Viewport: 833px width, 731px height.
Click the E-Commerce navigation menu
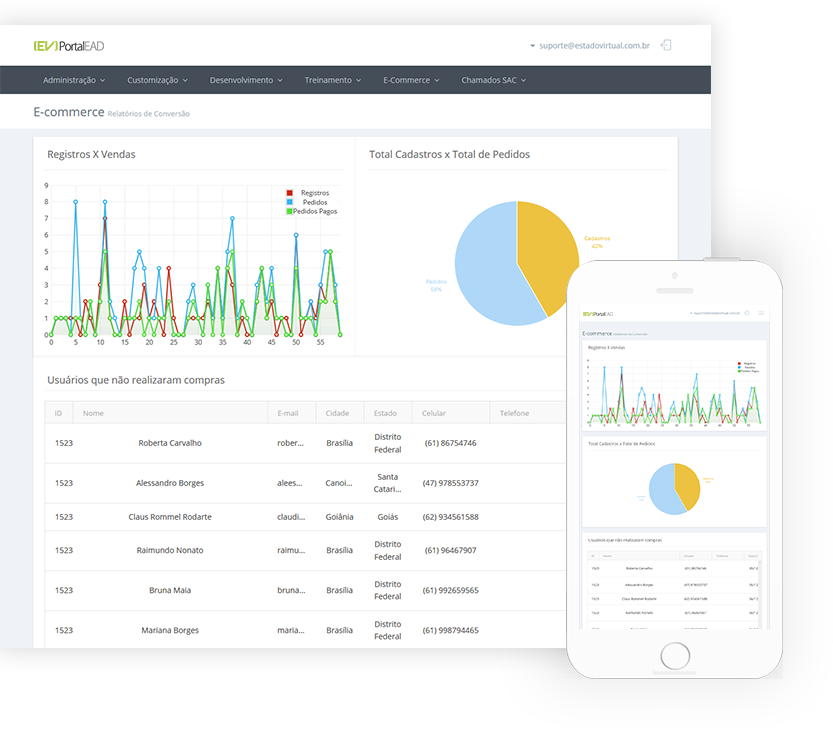(x=410, y=80)
